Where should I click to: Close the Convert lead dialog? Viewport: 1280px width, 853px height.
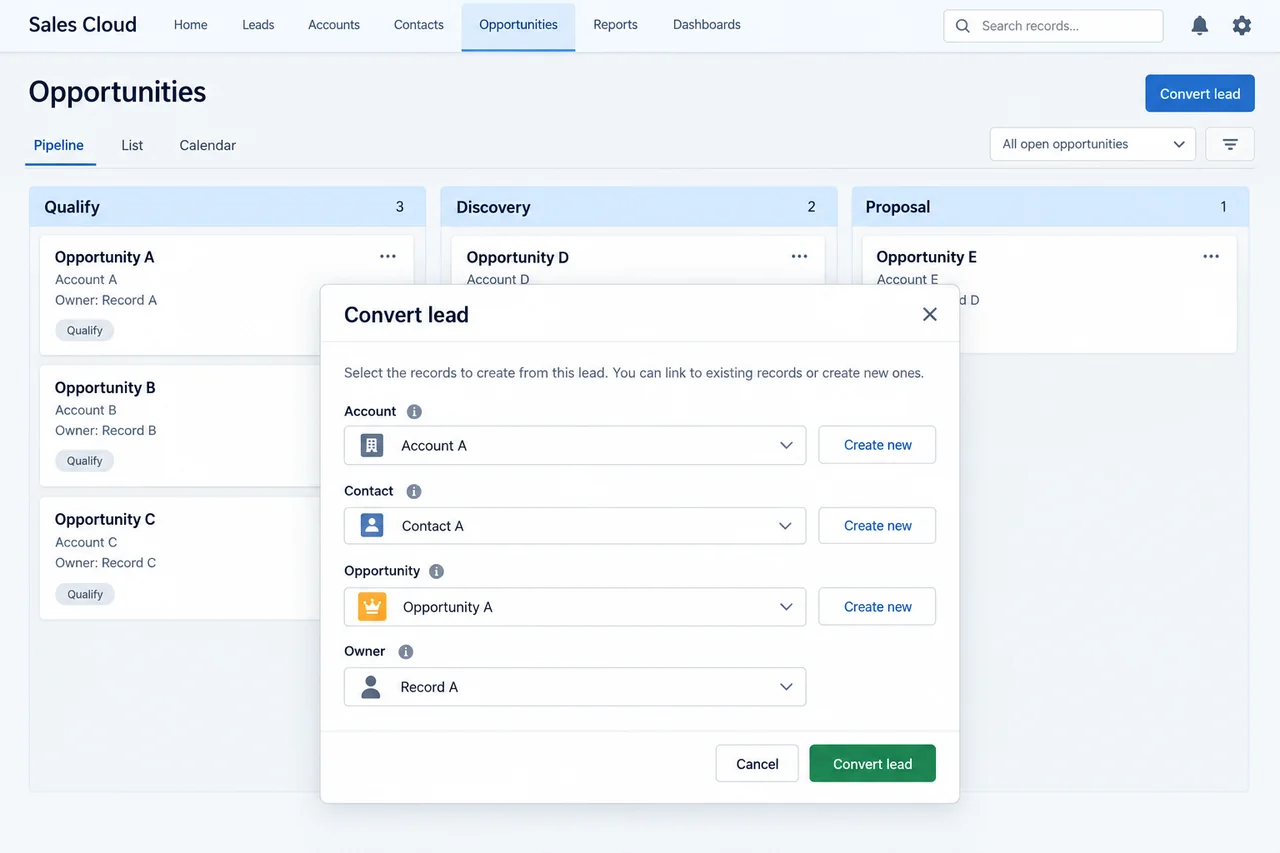click(930, 314)
